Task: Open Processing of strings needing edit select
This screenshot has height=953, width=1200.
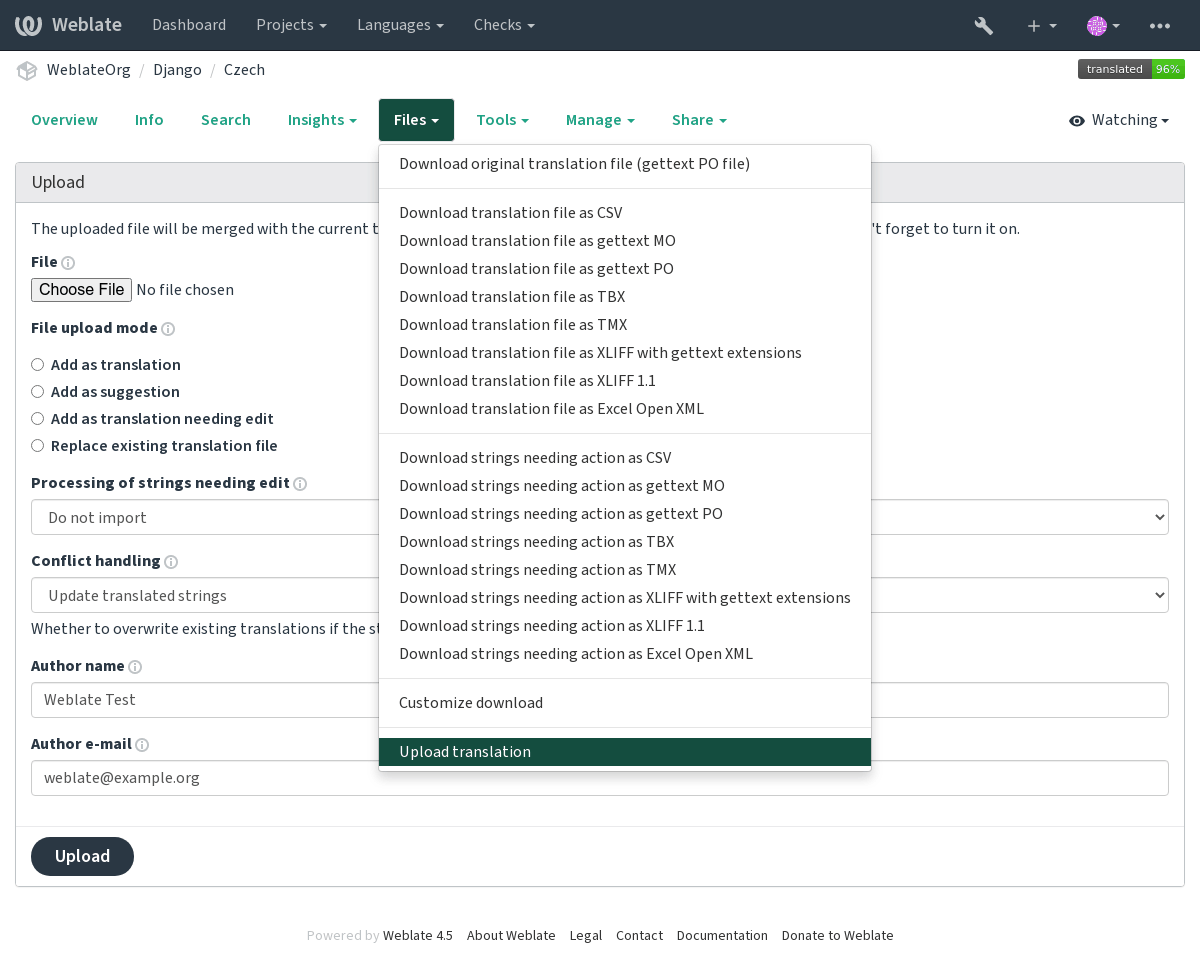Action: coord(600,517)
